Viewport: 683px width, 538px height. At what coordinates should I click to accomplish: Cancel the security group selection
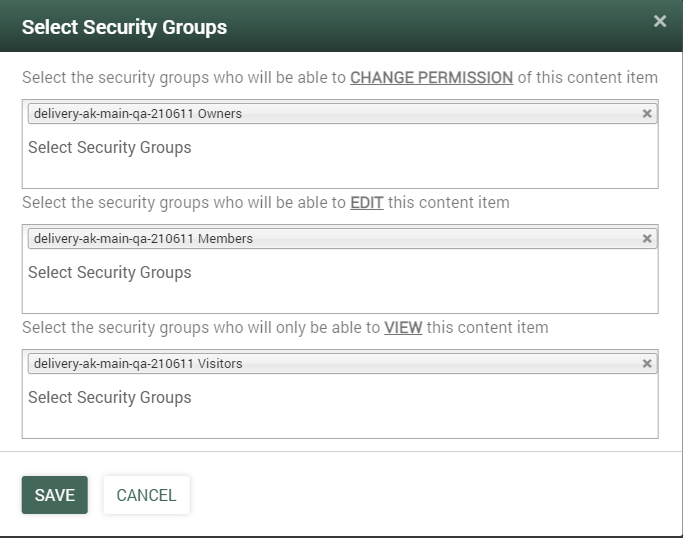click(146, 495)
